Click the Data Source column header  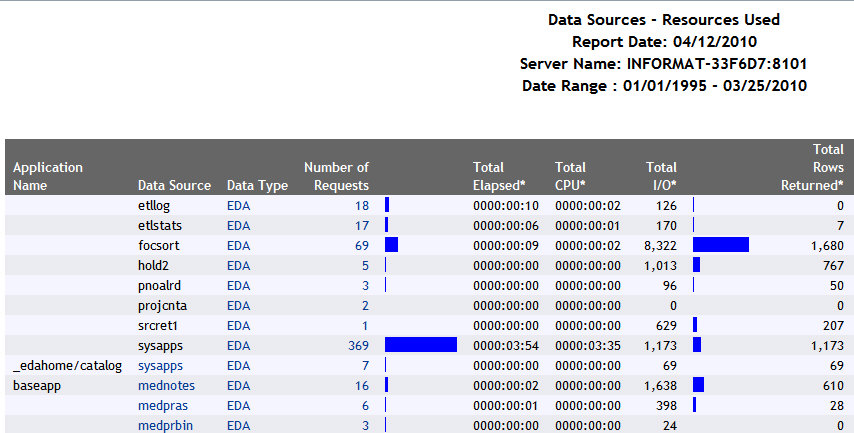point(174,185)
